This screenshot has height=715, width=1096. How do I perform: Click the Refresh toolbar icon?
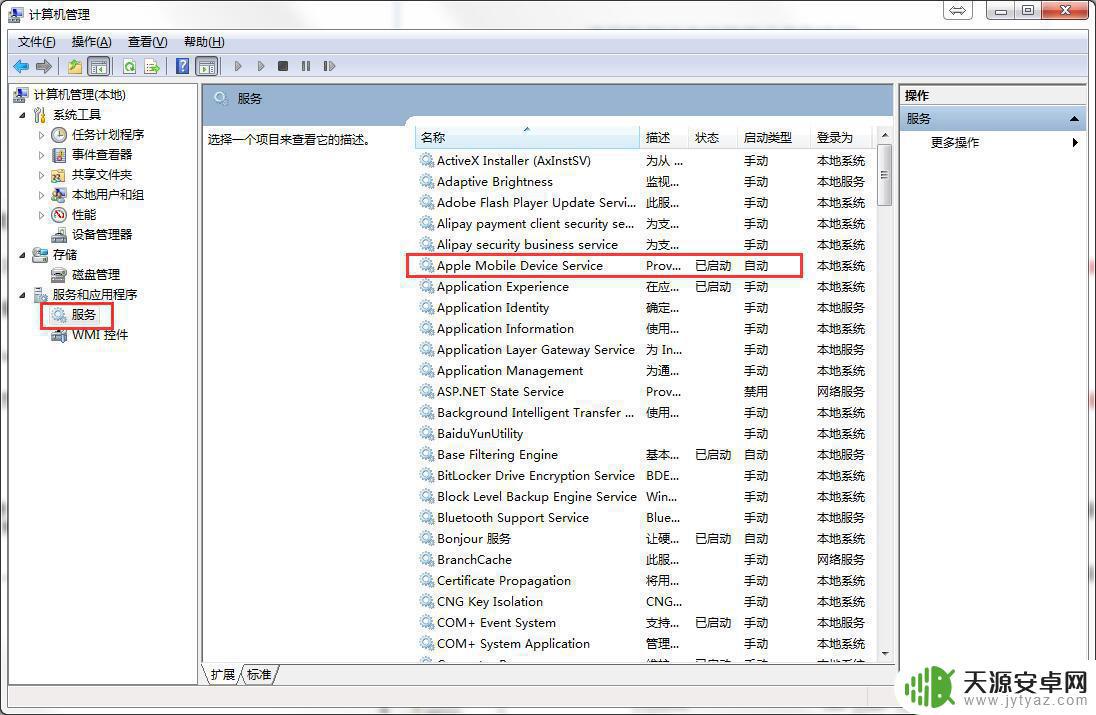(x=129, y=66)
